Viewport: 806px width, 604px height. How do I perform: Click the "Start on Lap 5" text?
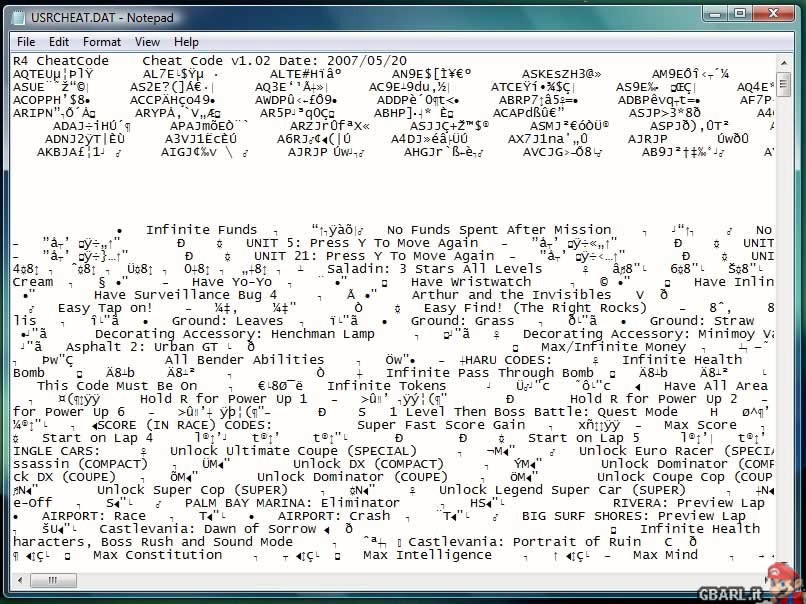tap(583, 438)
